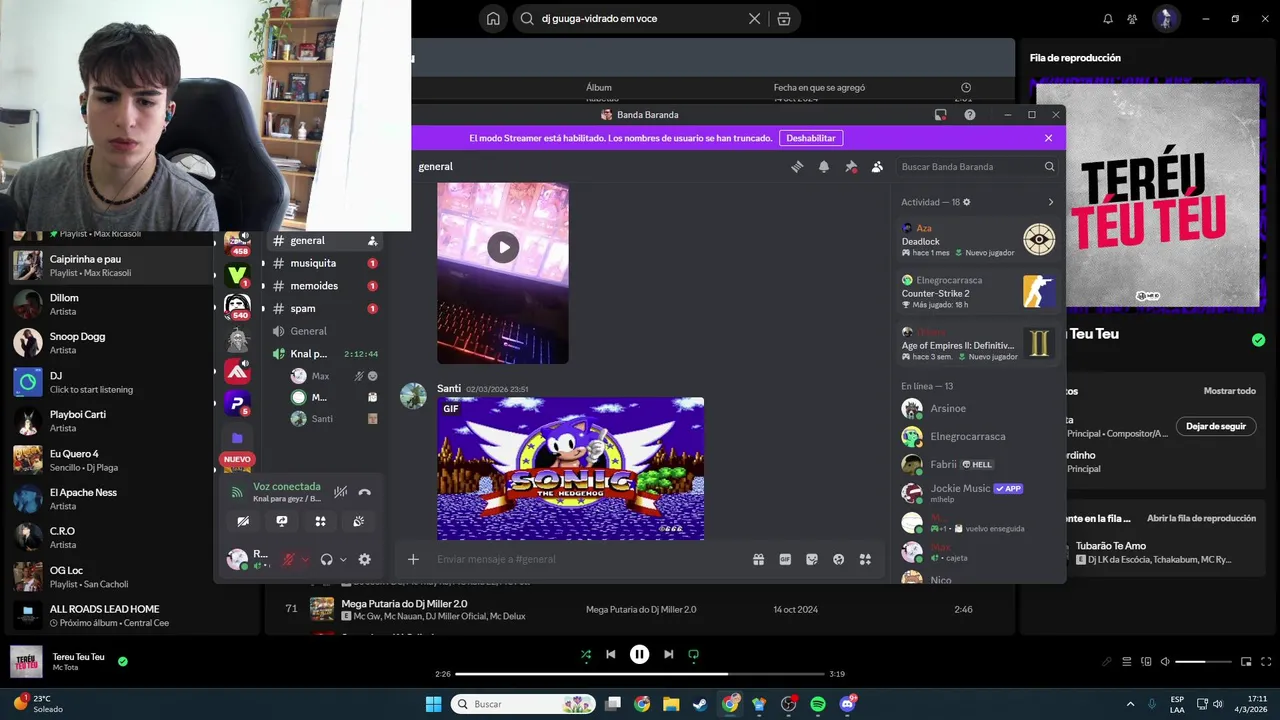Screen dimensions: 1280x720
Task: Switch to the spam channel
Action: 324,309
